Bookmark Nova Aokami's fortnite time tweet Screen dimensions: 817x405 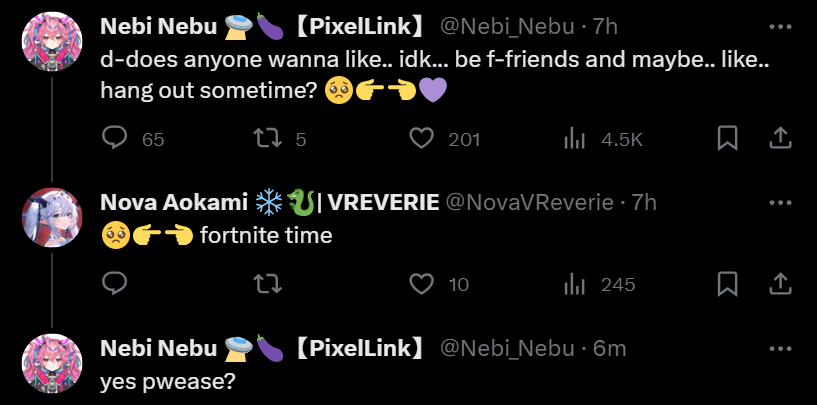(x=728, y=285)
